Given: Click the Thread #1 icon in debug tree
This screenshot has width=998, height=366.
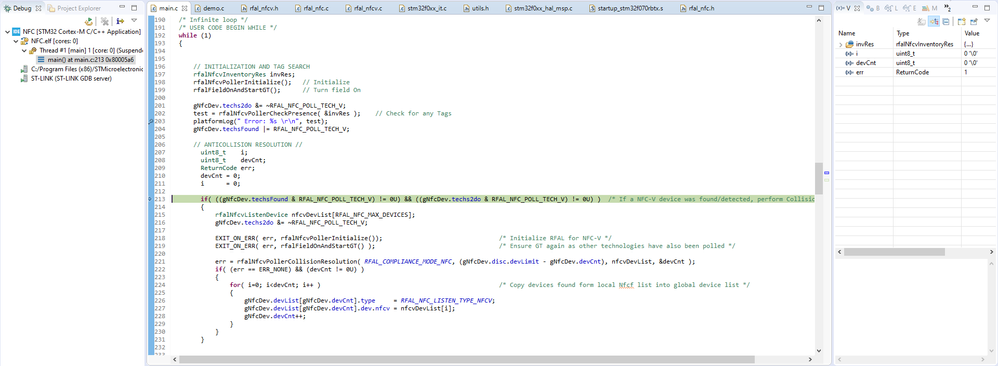Looking at the screenshot, I should pyautogui.click(x=33, y=50).
